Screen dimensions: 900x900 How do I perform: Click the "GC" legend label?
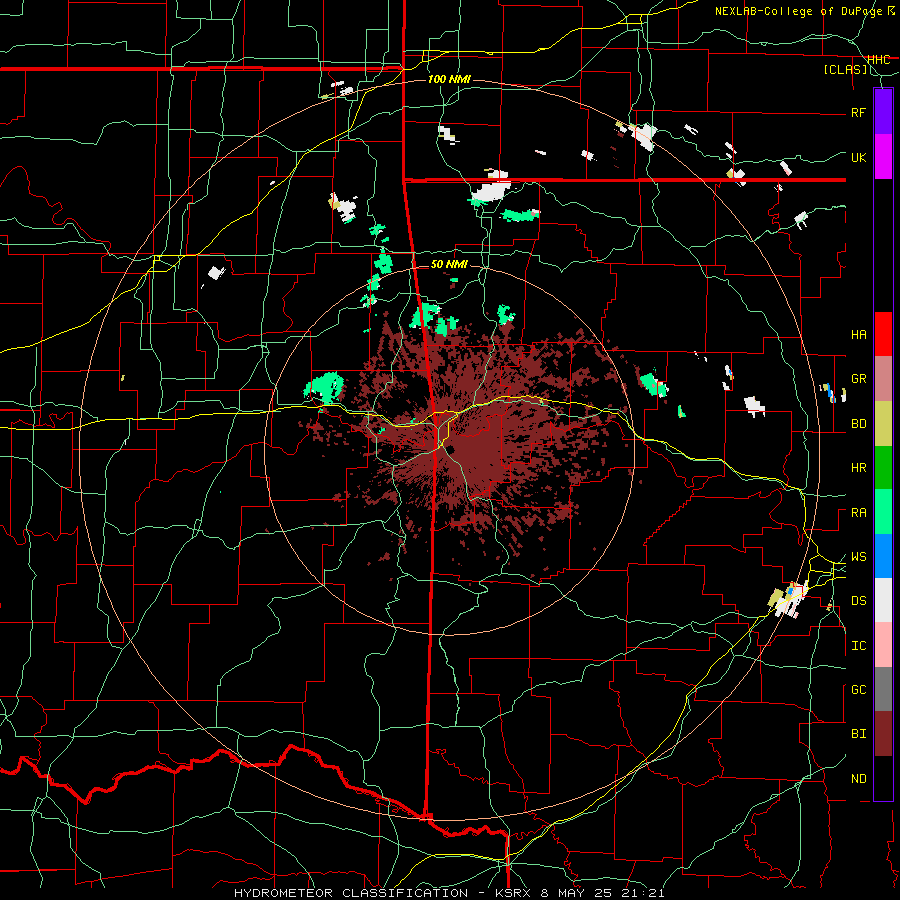[858, 690]
